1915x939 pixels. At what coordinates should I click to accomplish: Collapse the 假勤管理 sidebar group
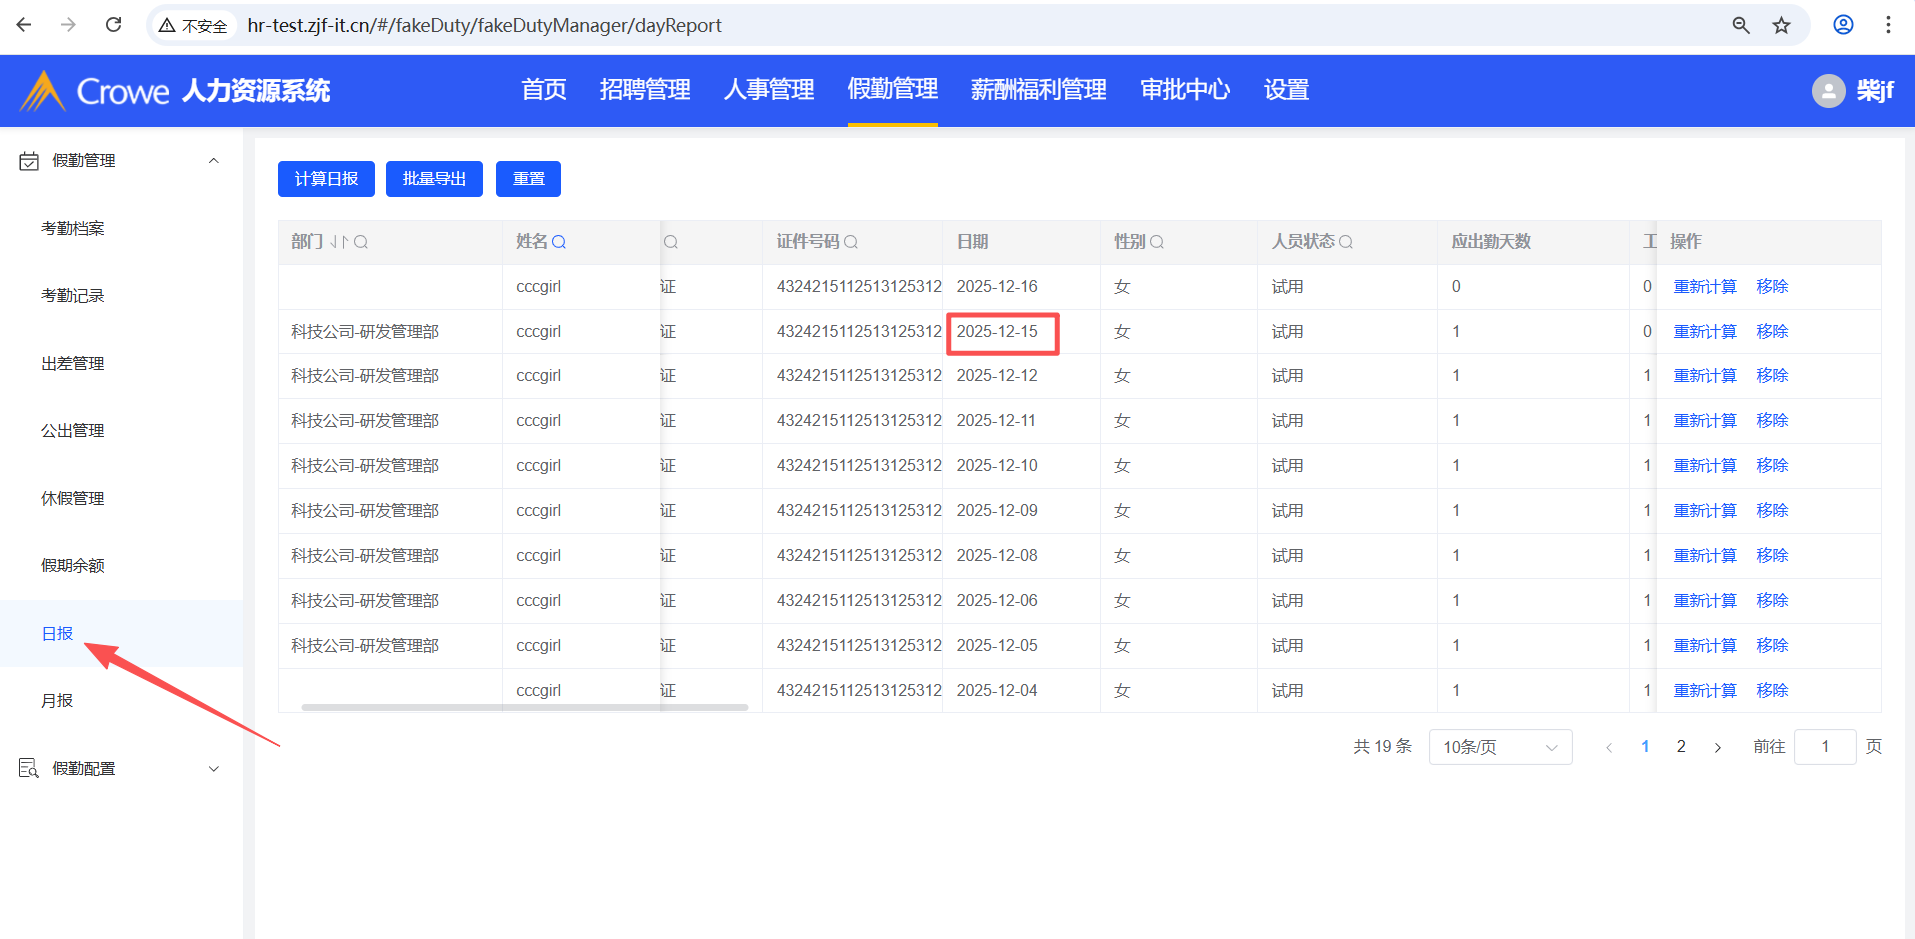[x=213, y=161]
